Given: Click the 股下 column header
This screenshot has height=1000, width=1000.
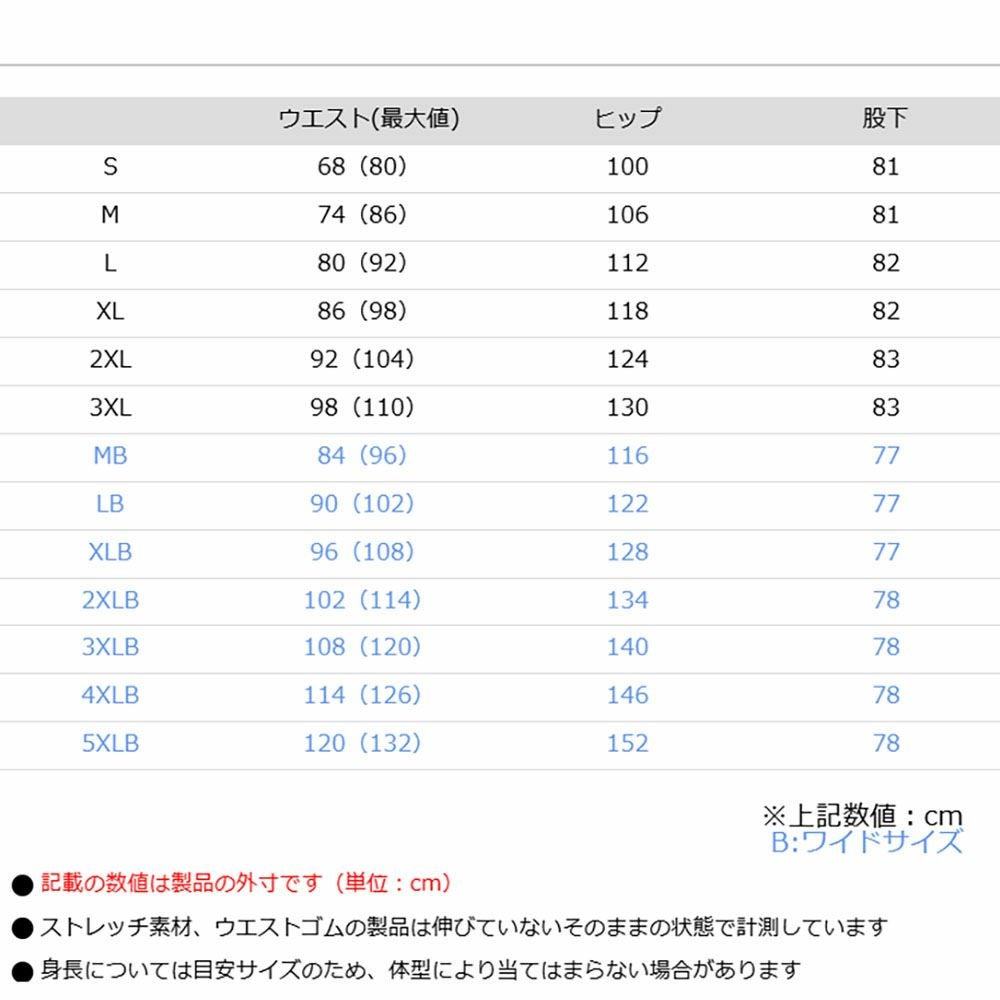Looking at the screenshot, I should (x=885, y=119).
